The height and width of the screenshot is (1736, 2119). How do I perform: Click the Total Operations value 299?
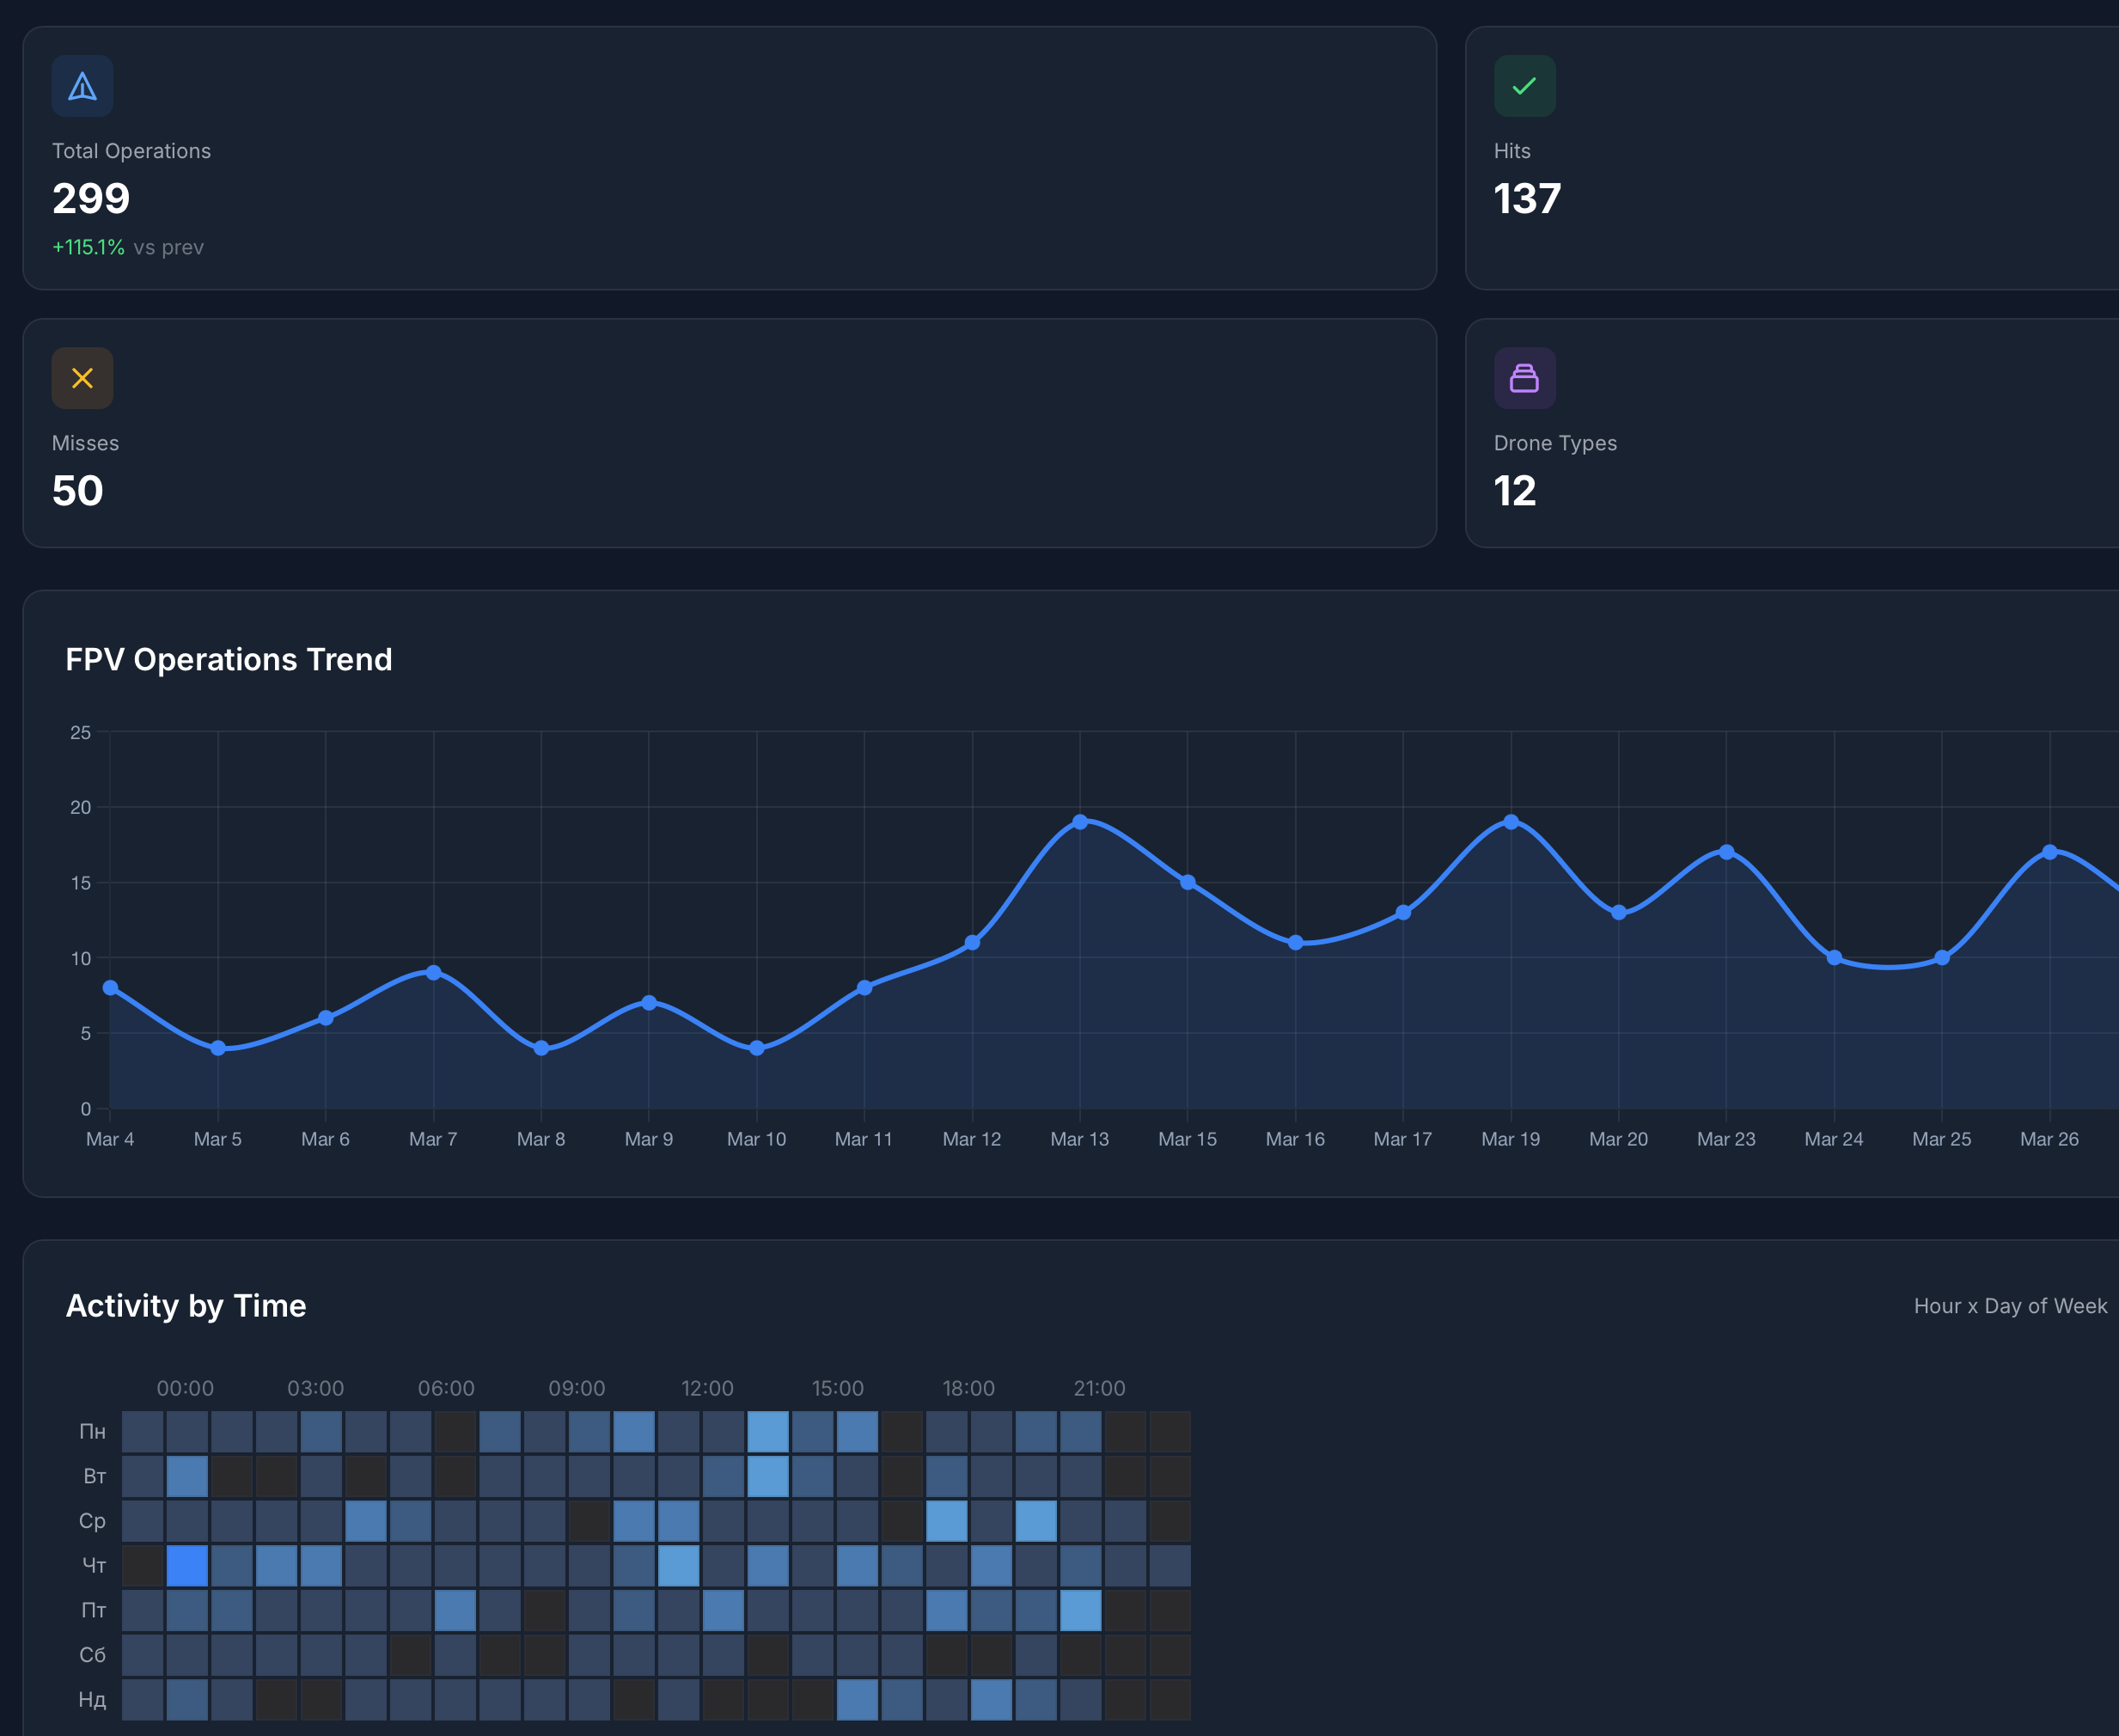(x=91, y=198)
